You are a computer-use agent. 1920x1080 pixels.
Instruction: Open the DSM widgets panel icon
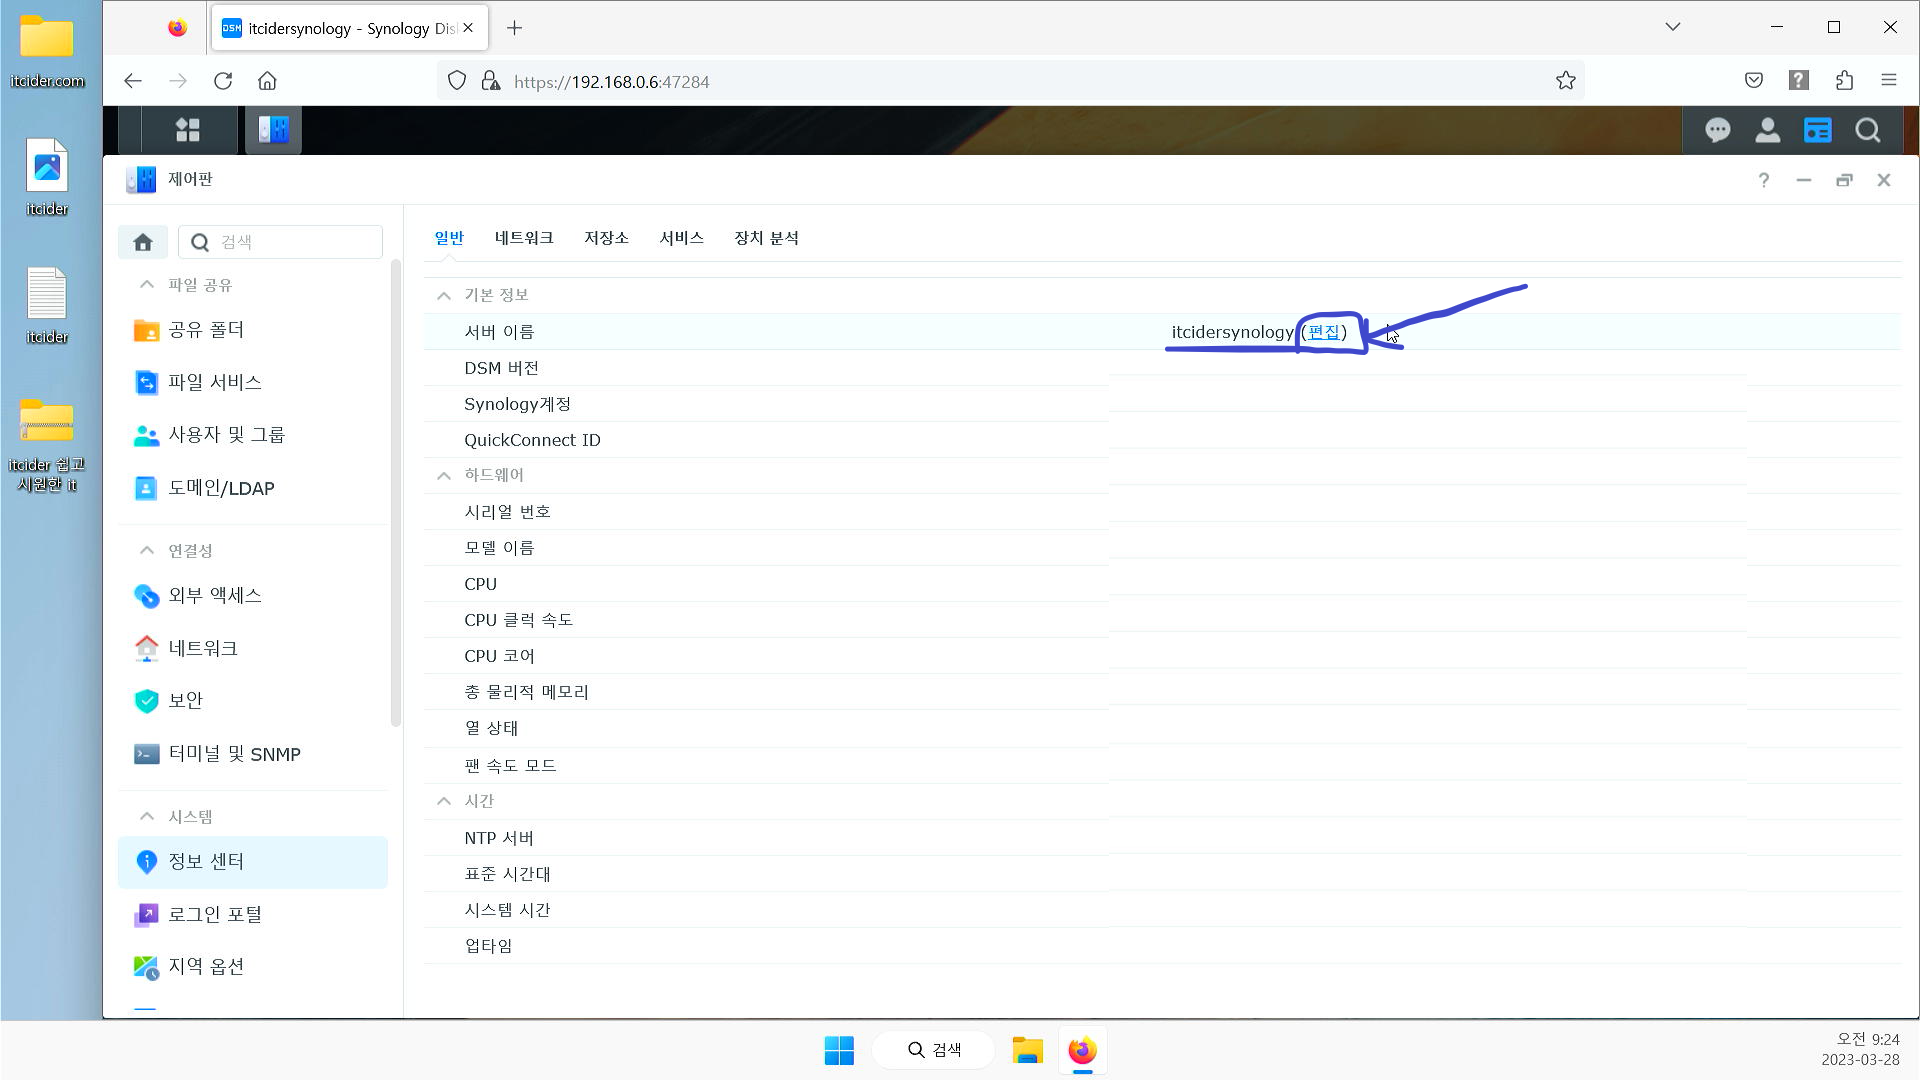tap(1817, 130)
